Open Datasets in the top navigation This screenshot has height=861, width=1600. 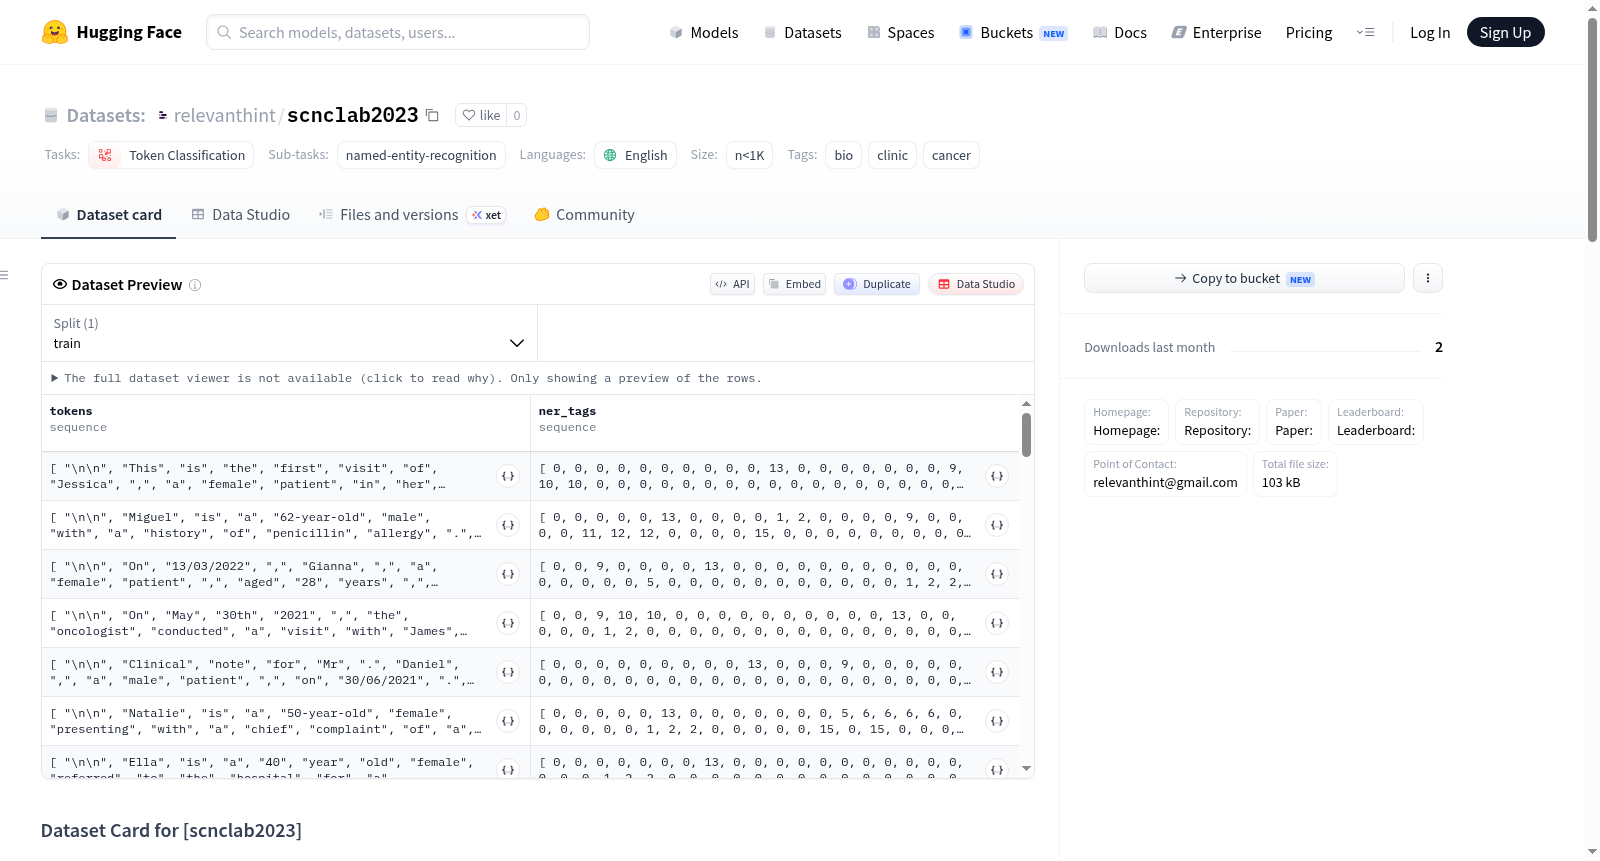802,32
